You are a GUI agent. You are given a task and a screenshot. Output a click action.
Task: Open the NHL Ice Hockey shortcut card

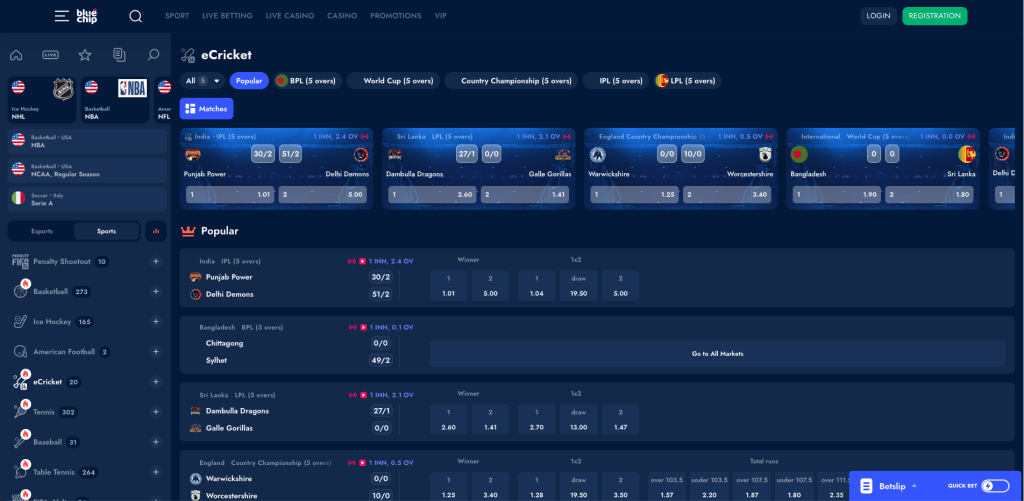(42, 100)
